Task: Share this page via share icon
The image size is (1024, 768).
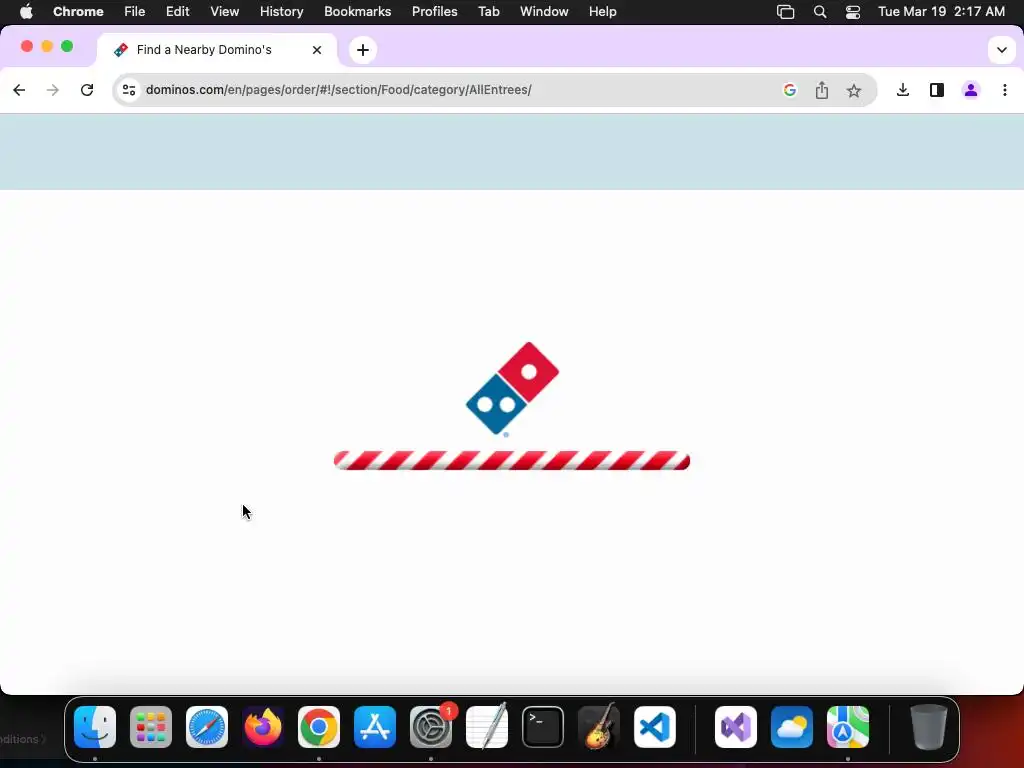Action: point(822,90)
